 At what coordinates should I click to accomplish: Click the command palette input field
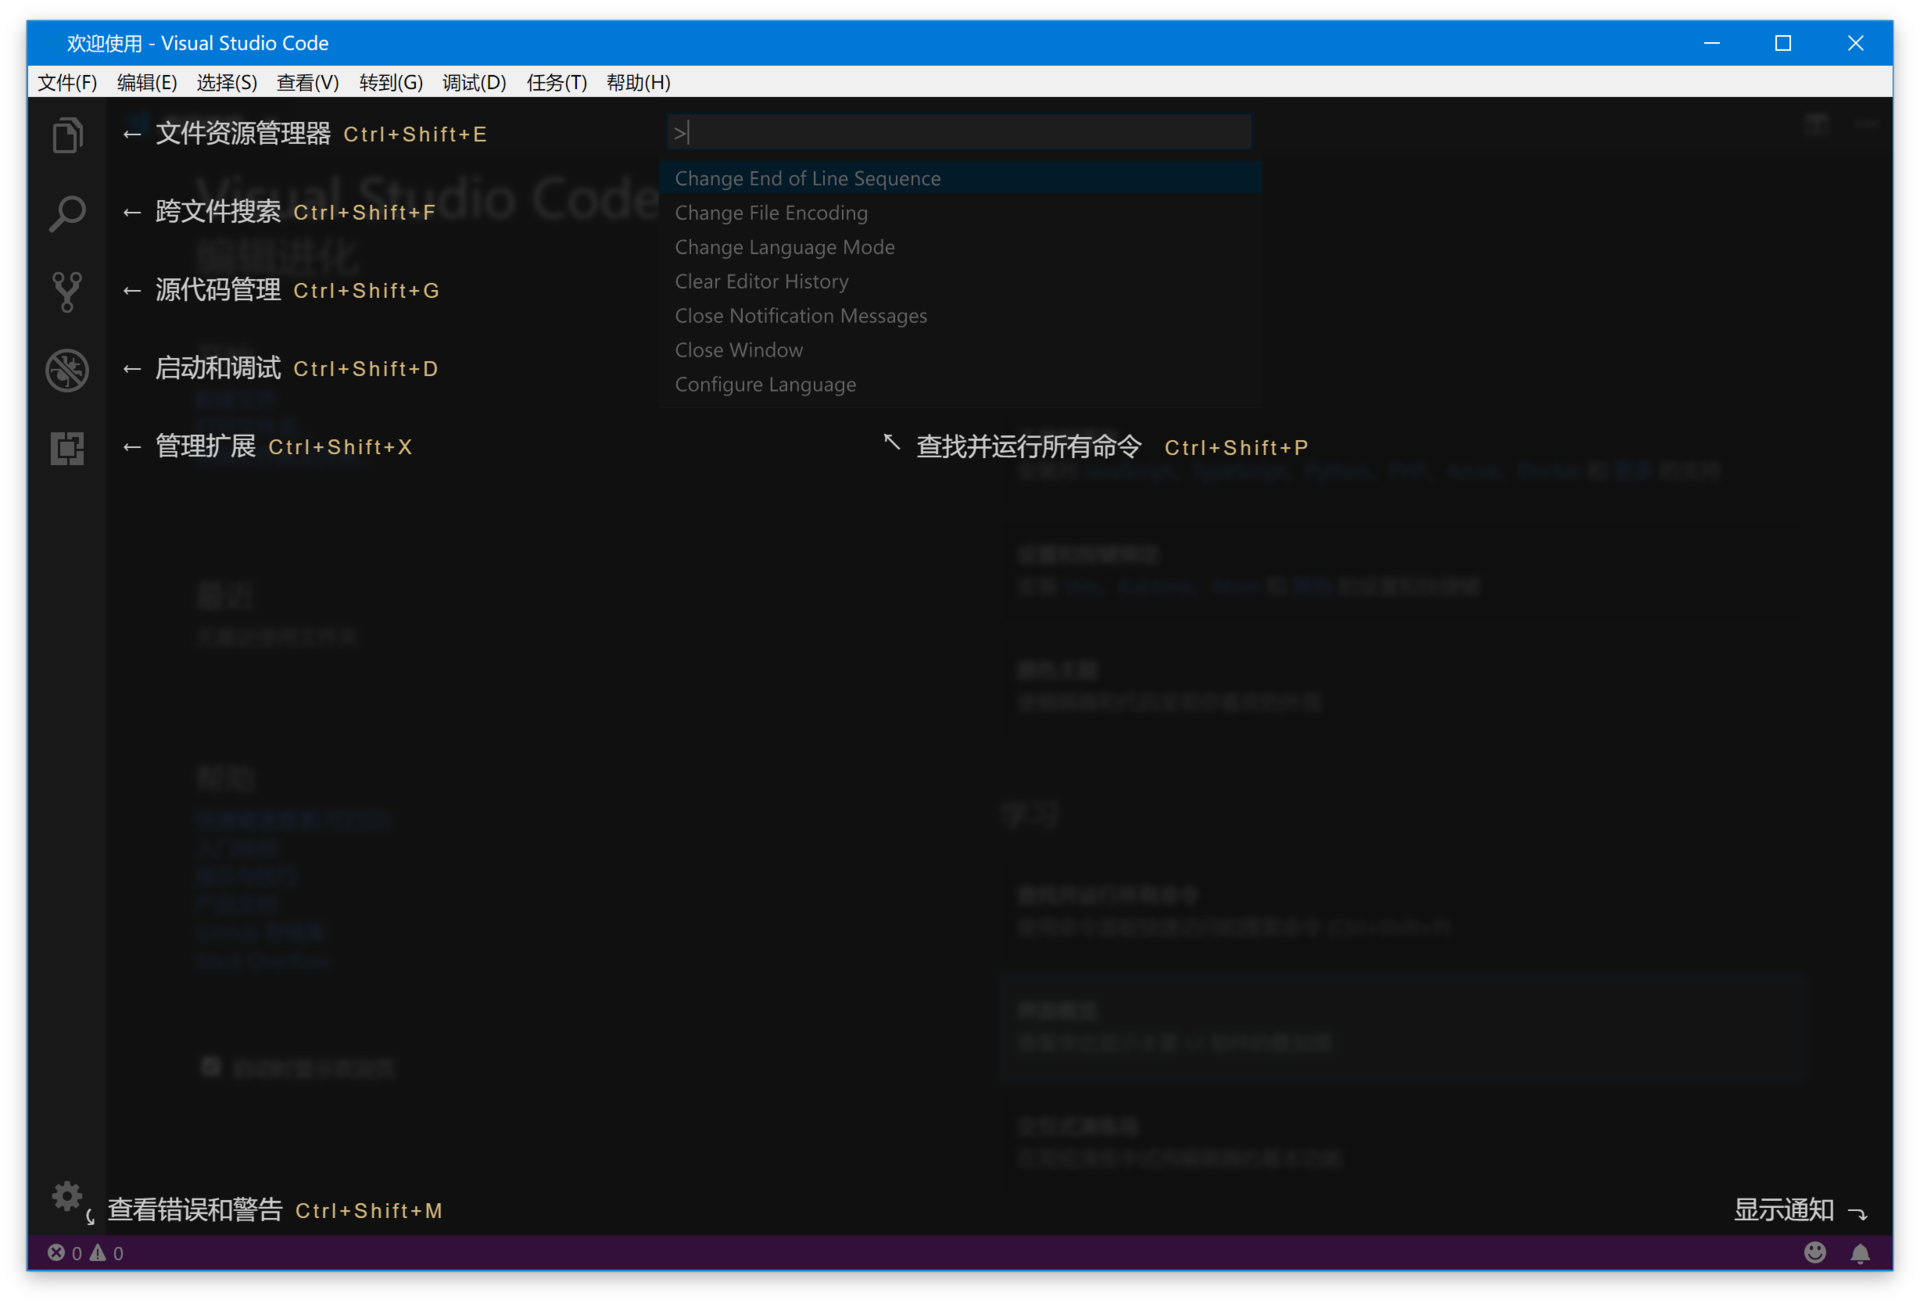[960, 132]
